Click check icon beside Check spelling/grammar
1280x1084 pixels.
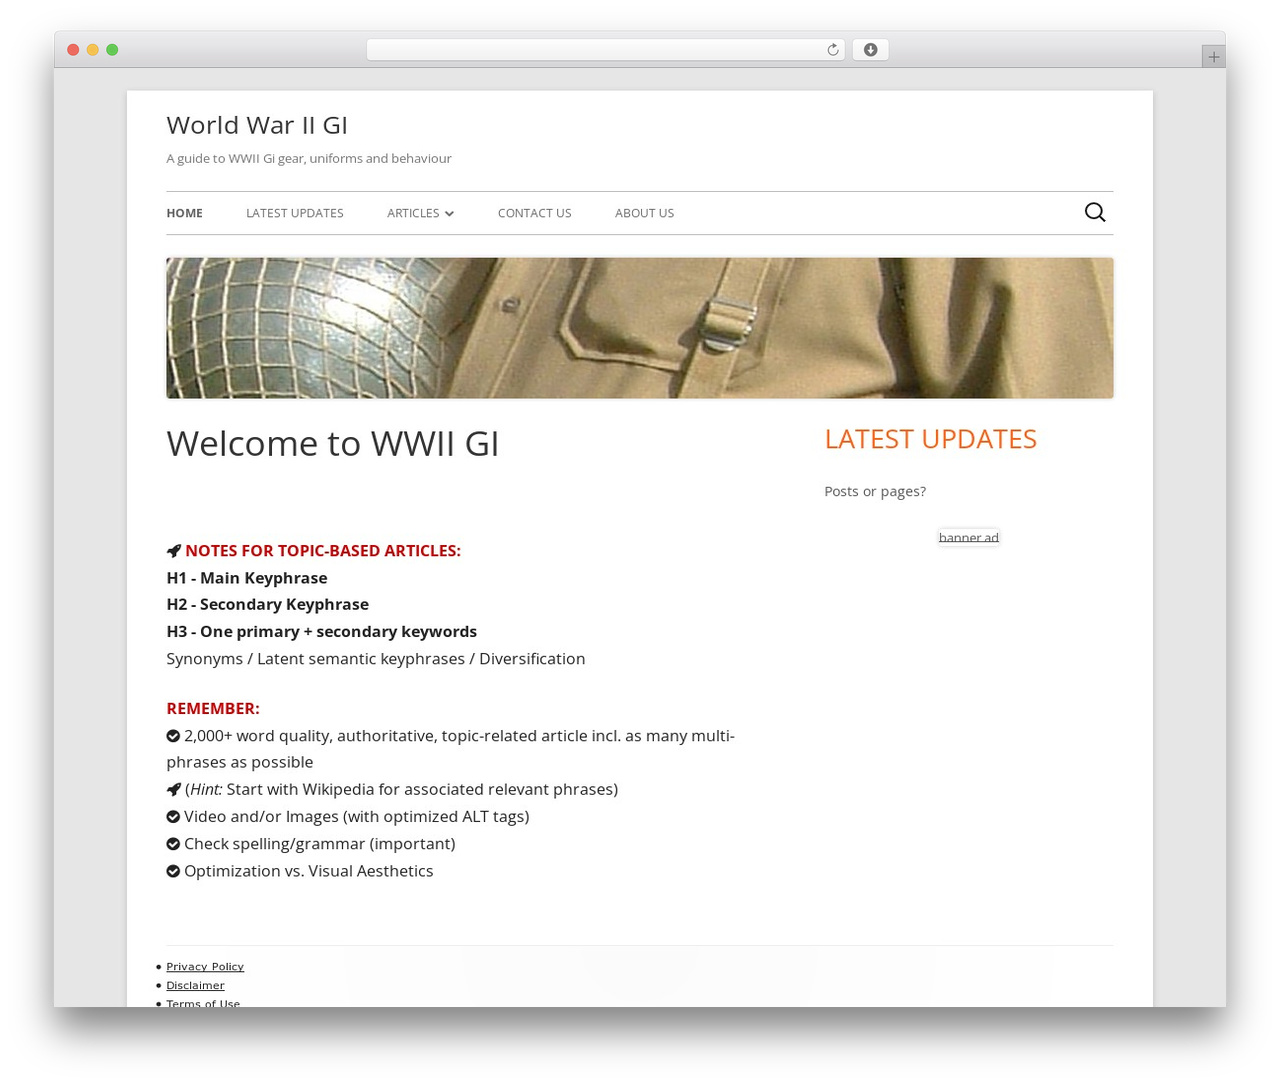tap(173, 844)
